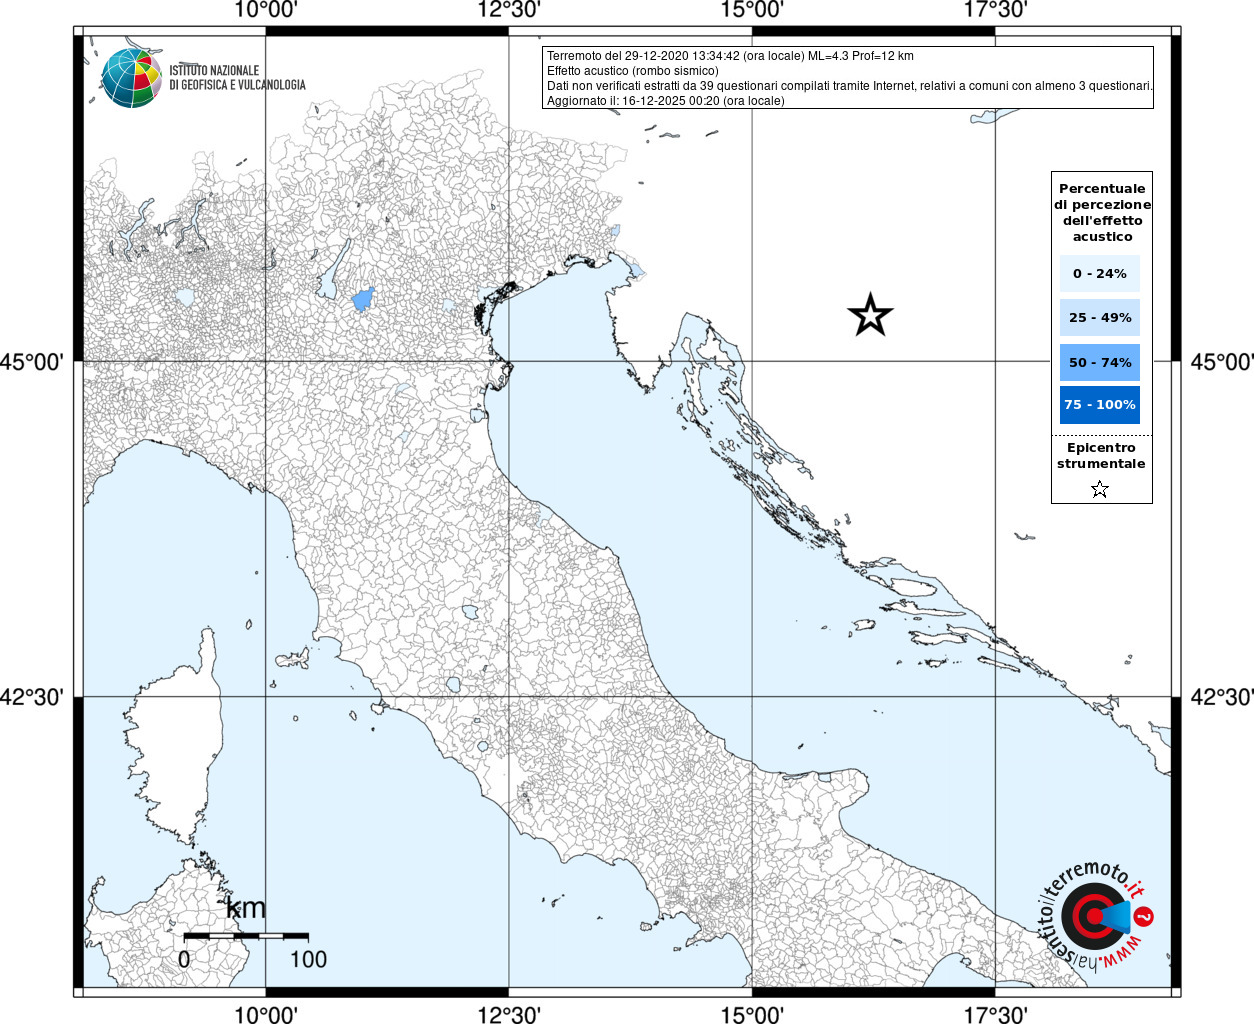1254x1024 pixels.
Task: Click the left 45°00' latitude label
Action: coord(32,362)
